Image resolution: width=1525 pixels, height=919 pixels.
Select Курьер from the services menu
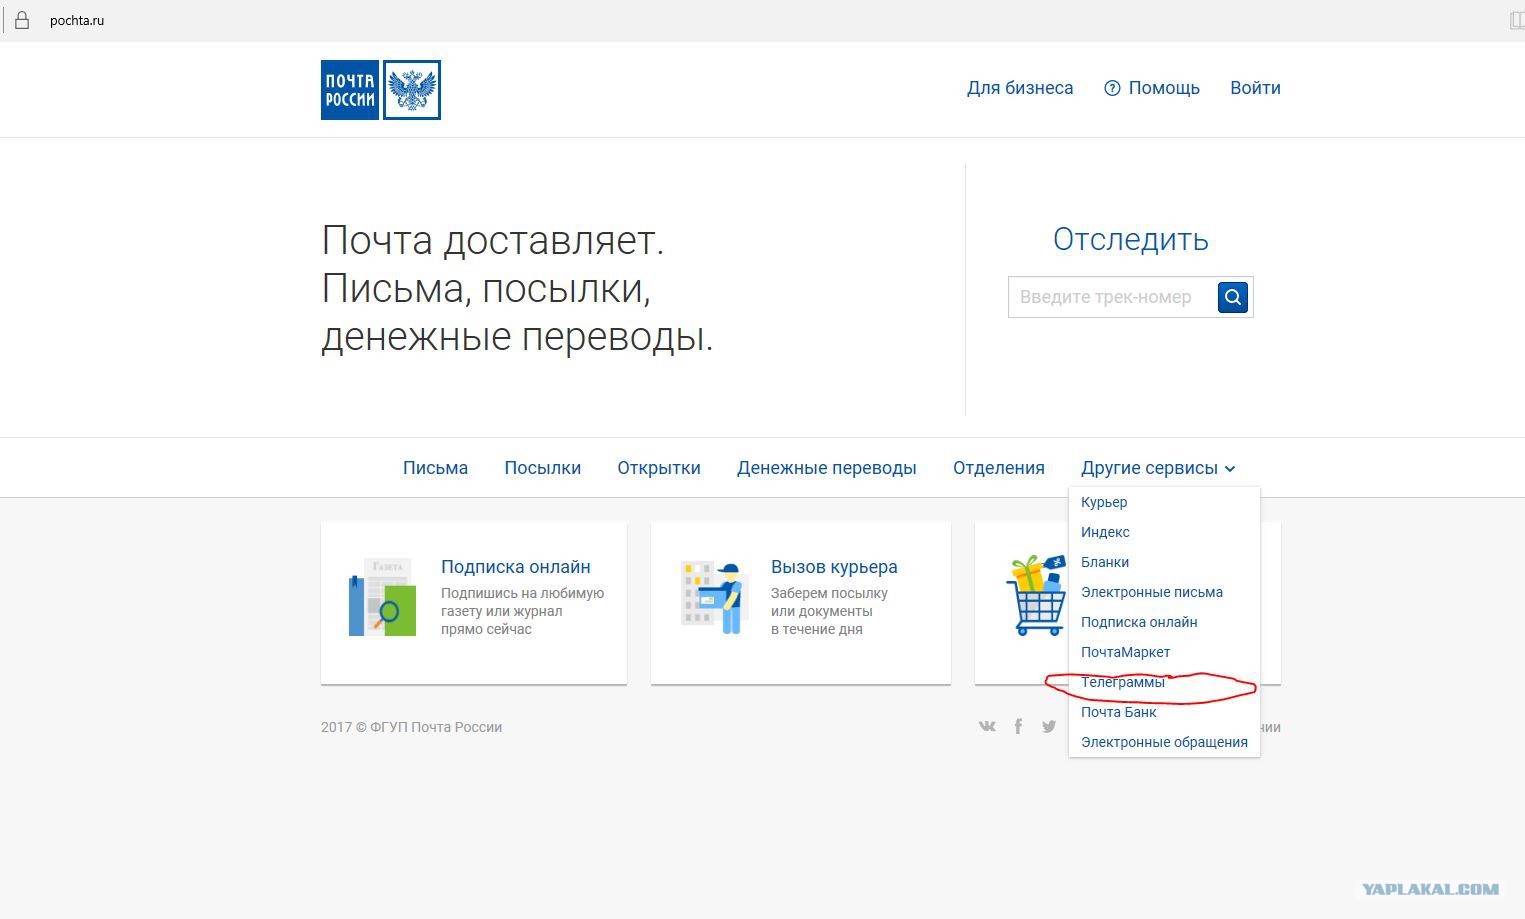pos(1104,502)
